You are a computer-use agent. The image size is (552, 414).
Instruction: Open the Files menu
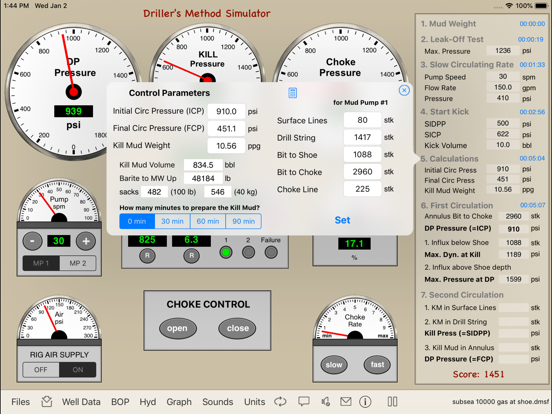[x=20, y=402]
